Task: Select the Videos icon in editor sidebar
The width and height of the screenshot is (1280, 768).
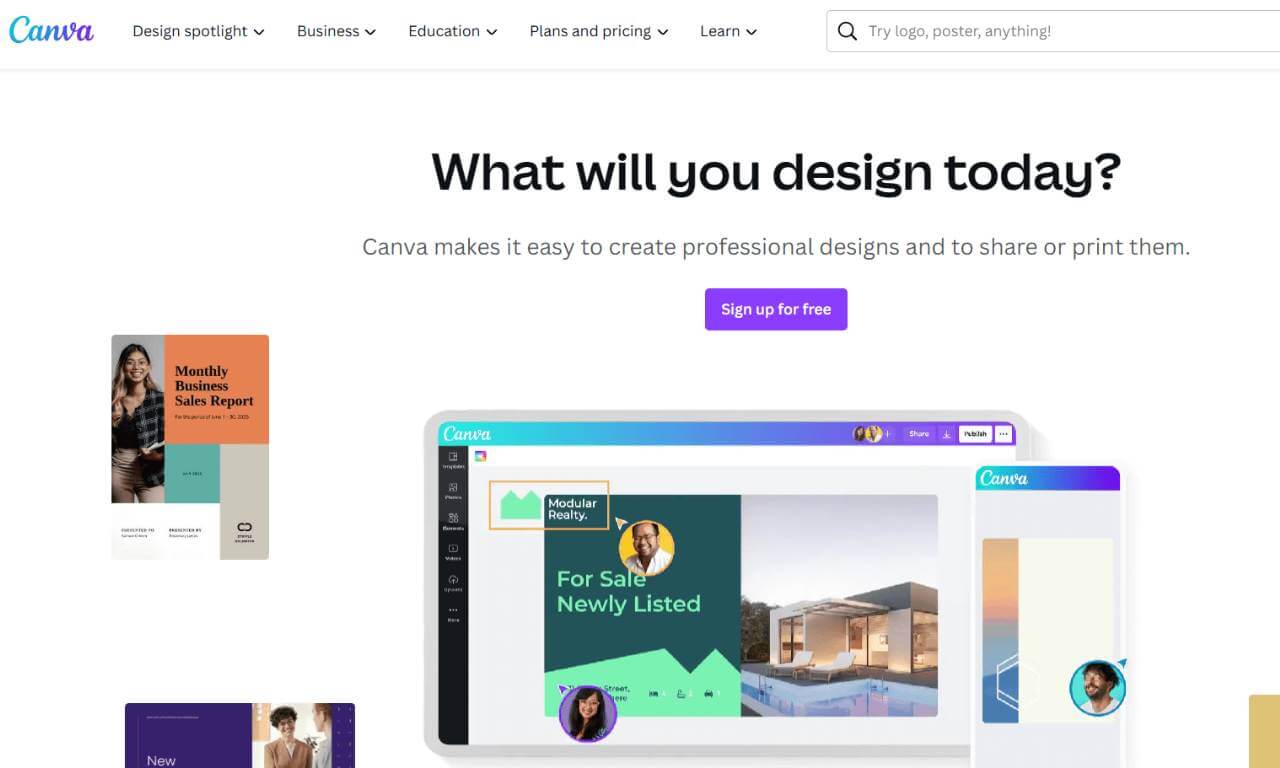Action: tap(453, 551)
